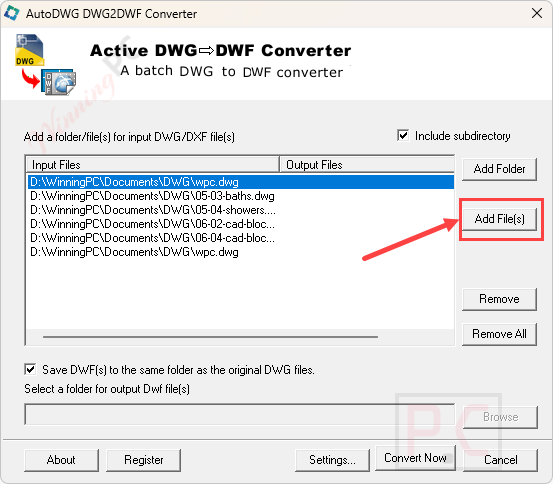
Task: Click the Cancel button
Action: (x=500, y=460)
